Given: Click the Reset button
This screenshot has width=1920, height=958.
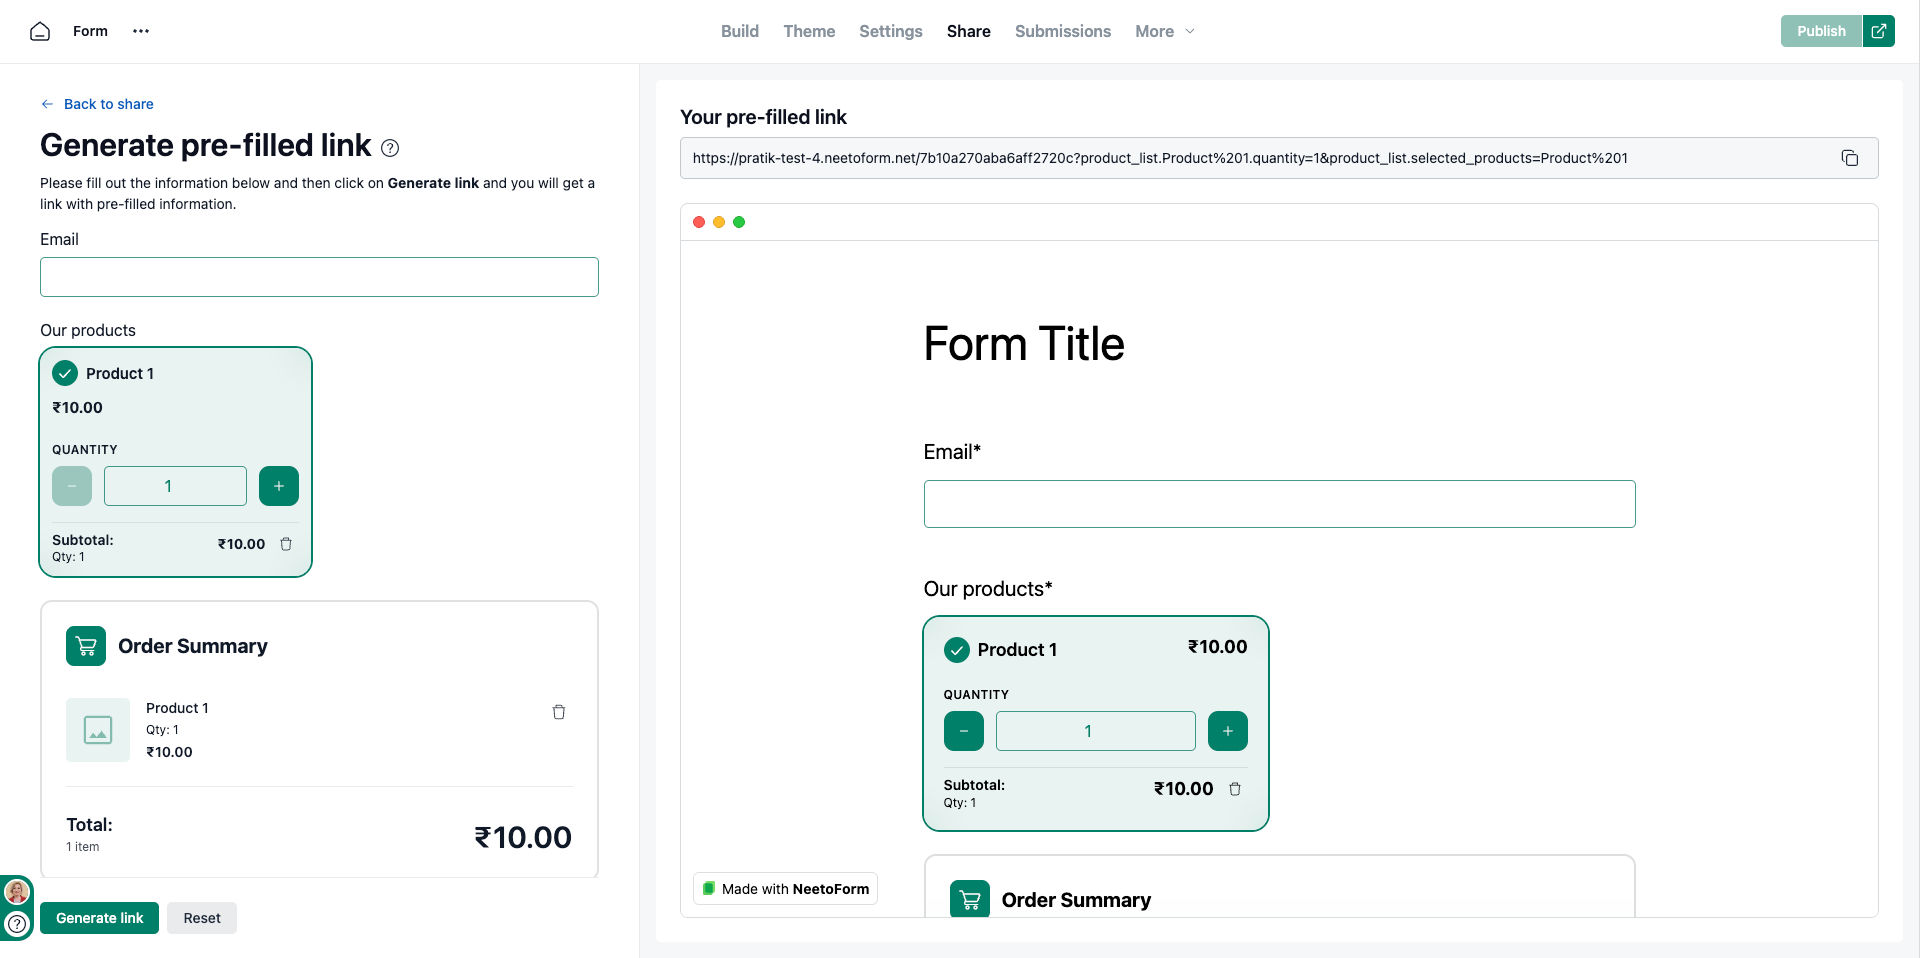Looking at the screenshot, I should pos(202,918).
